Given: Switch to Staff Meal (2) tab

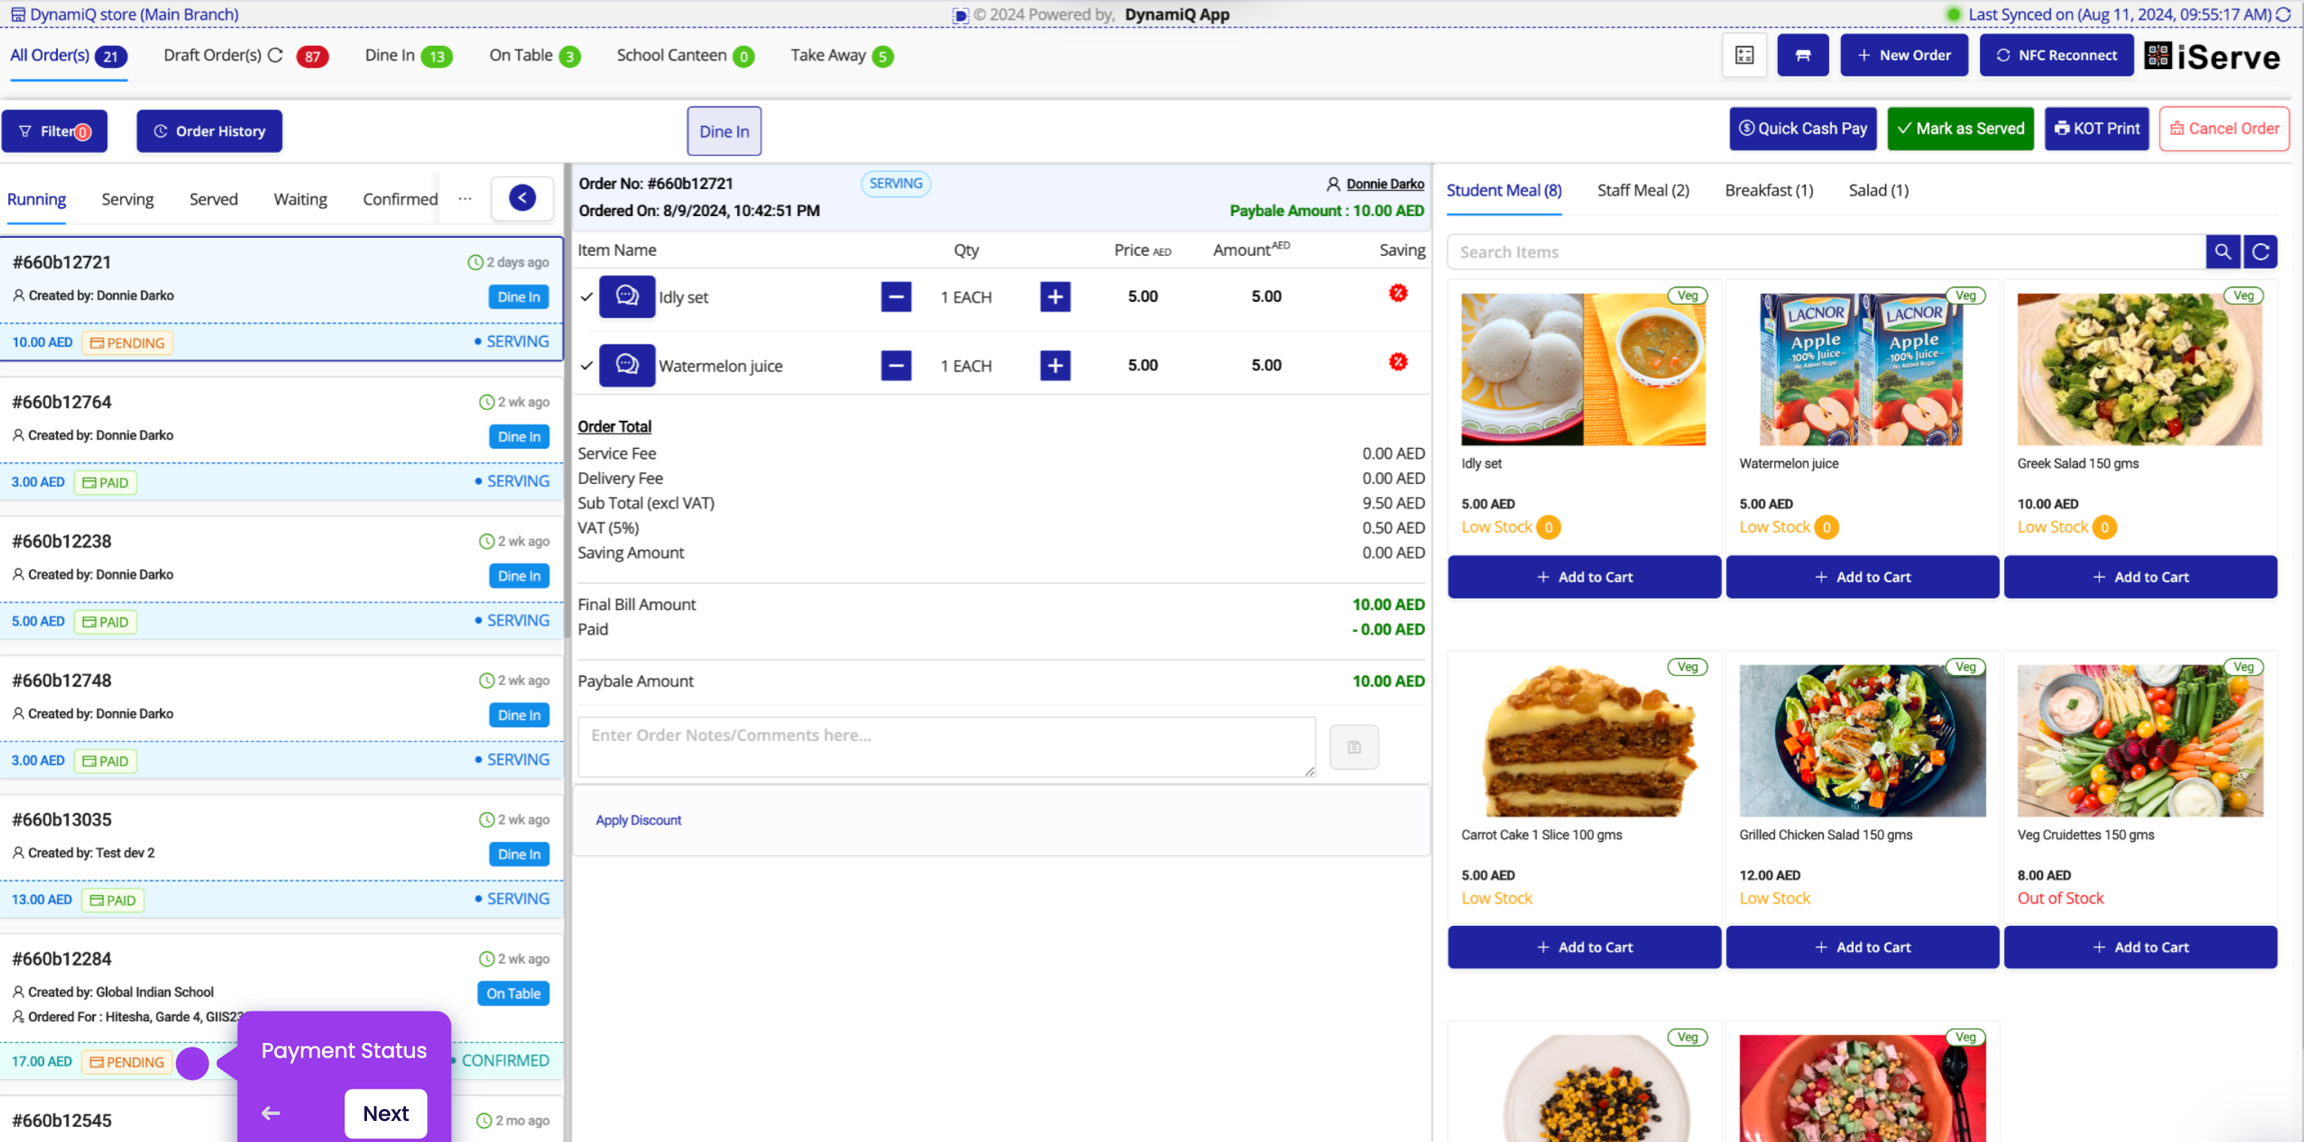Looking at the screenshot, I should pyautogui.click(x=1642, y=190).
